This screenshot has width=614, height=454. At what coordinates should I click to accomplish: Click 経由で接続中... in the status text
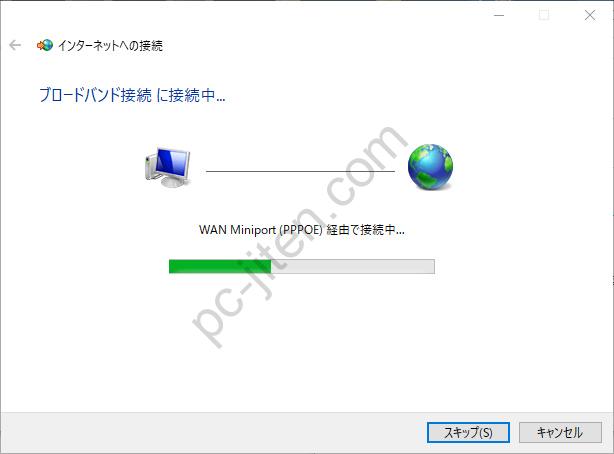(365, 230)
